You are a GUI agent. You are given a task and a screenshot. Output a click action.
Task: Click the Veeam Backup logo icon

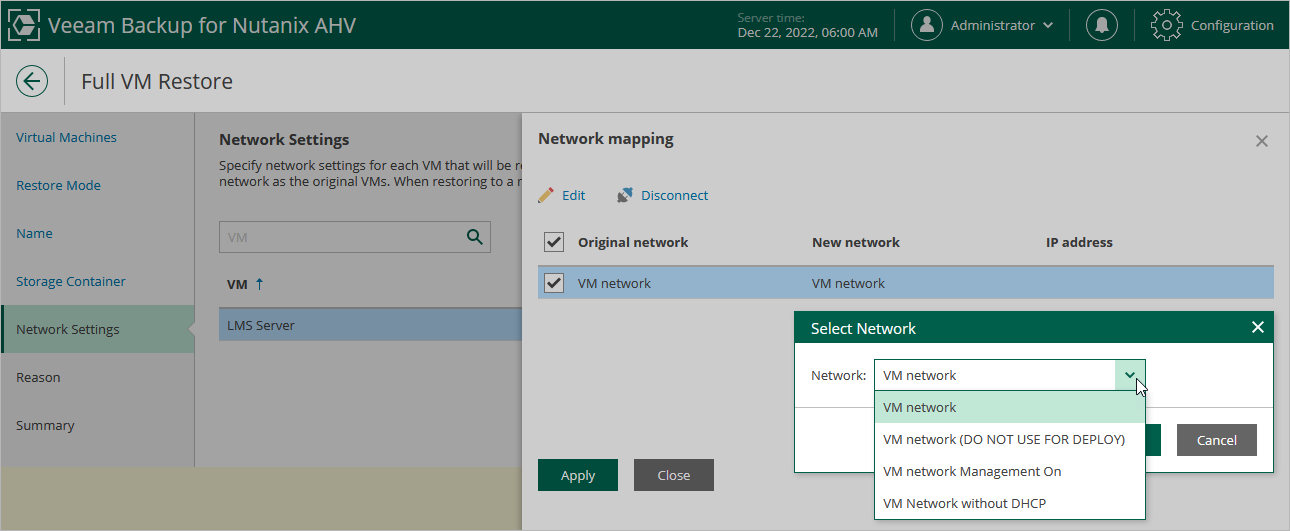(24, 25)
